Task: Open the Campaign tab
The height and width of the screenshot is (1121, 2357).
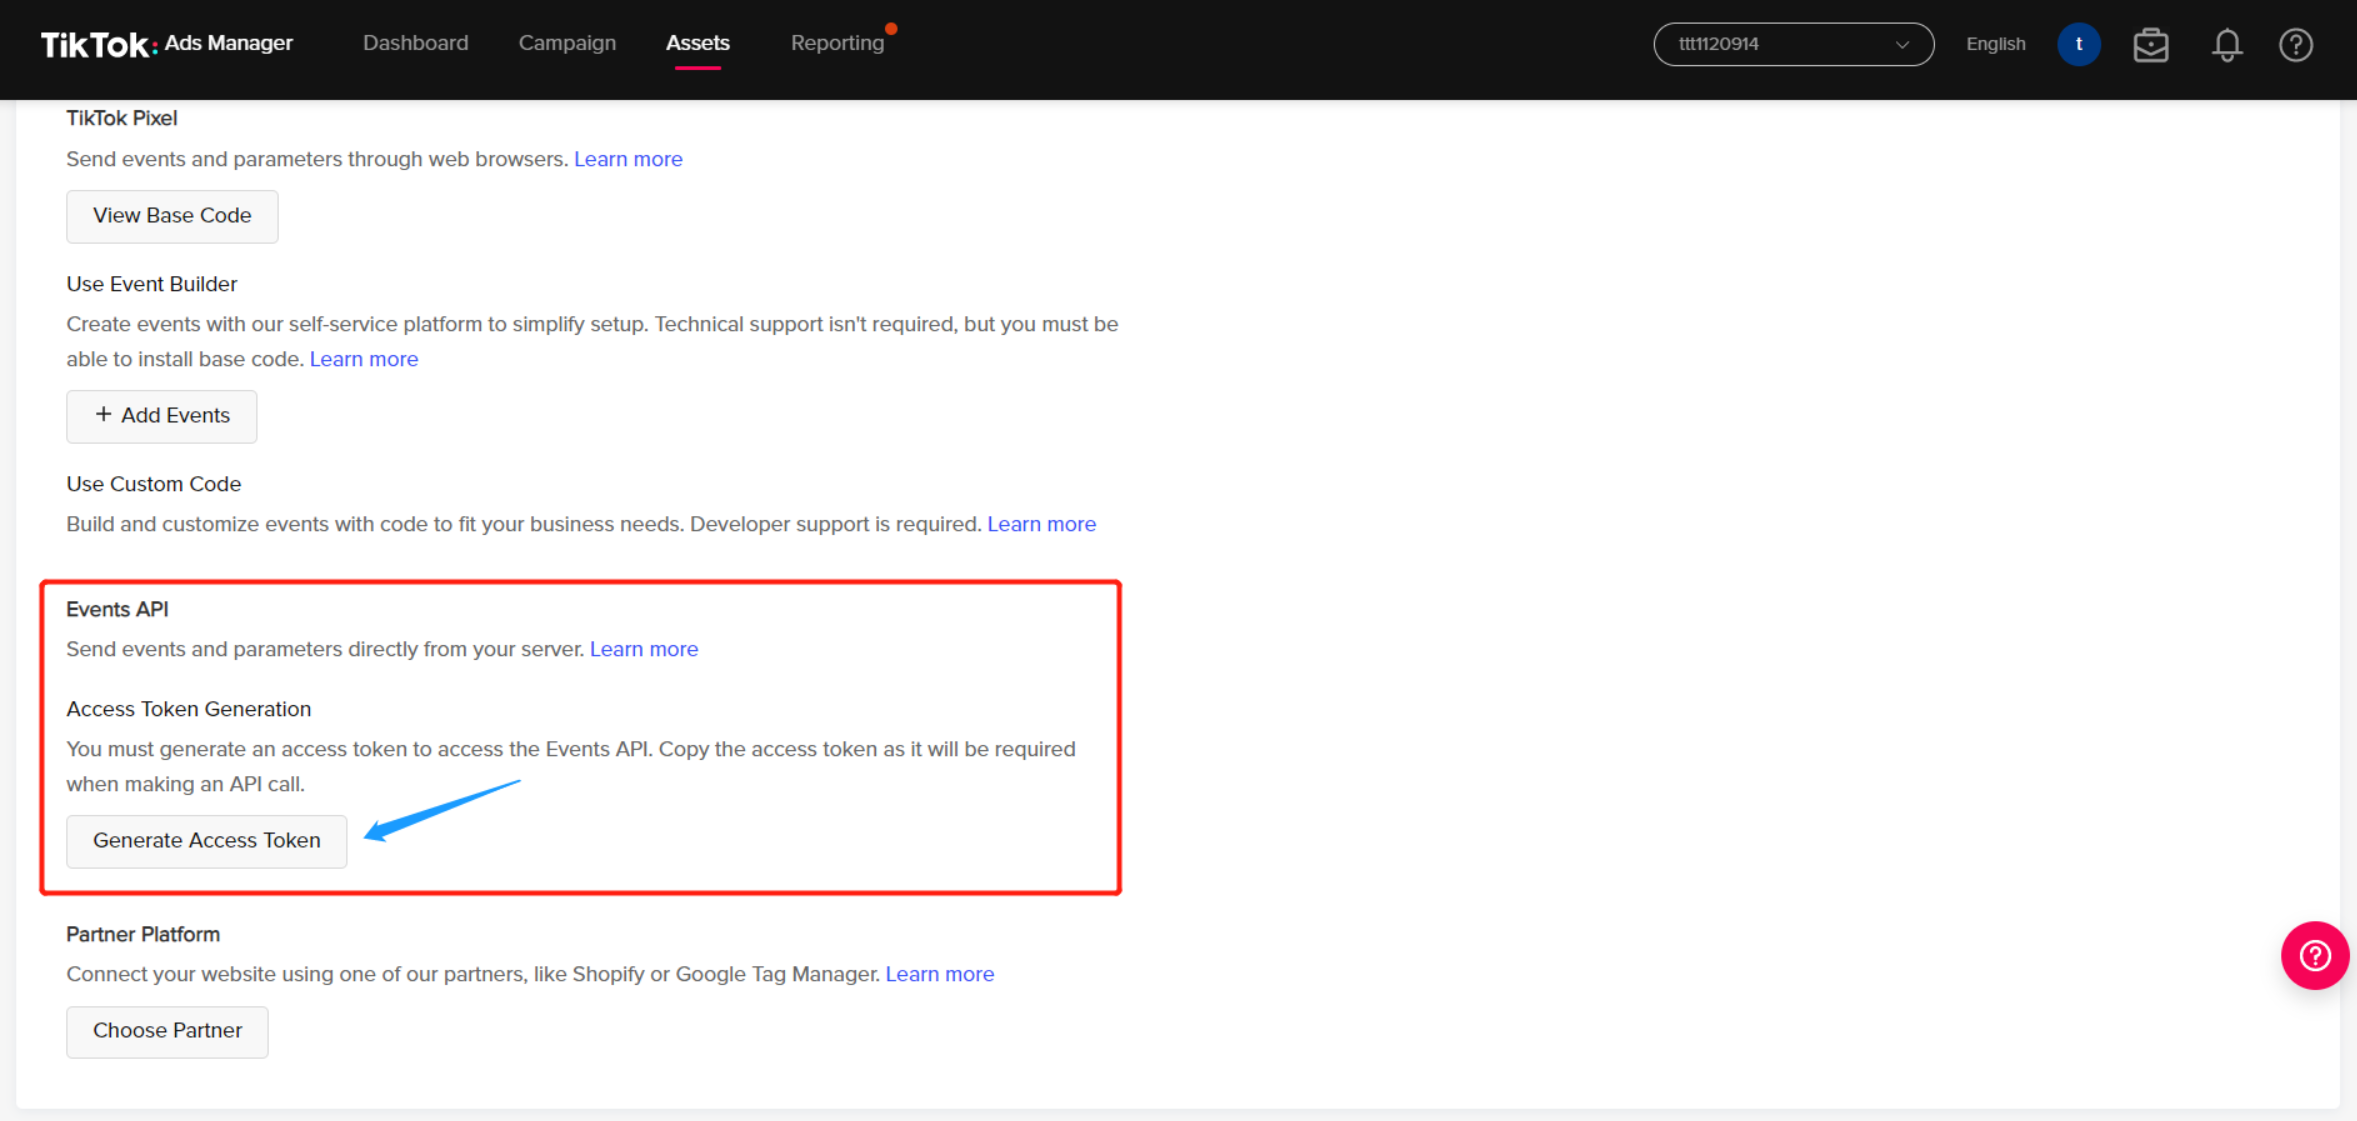Action: pyautogui.click(x=567, y=43)
